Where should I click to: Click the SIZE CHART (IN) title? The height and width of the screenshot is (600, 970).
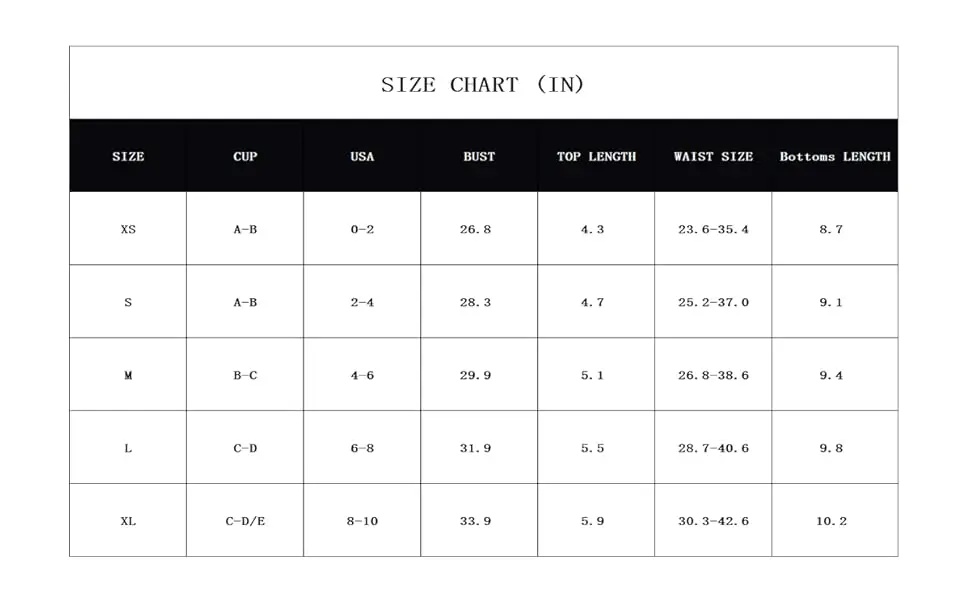pyautogui.click(x=483, y=85)
